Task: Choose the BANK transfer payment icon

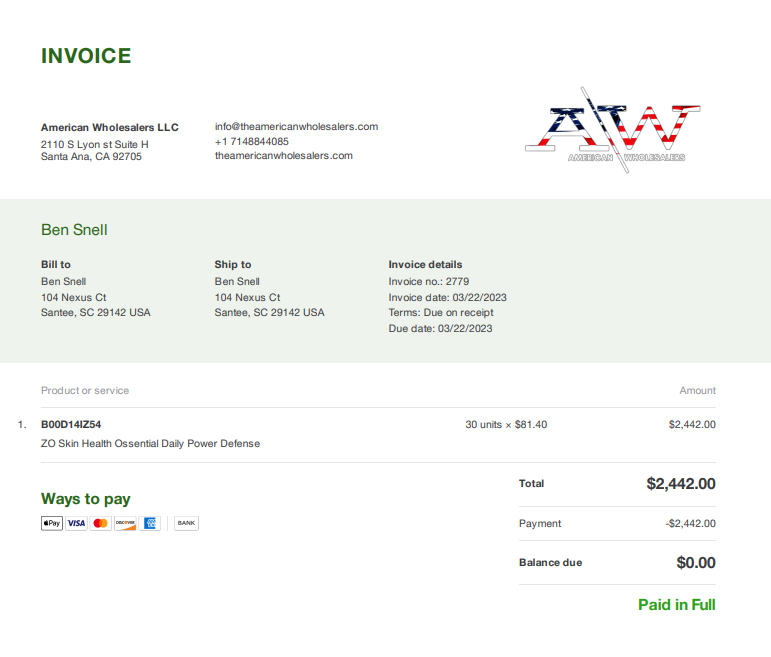Action: coord(186,523)
